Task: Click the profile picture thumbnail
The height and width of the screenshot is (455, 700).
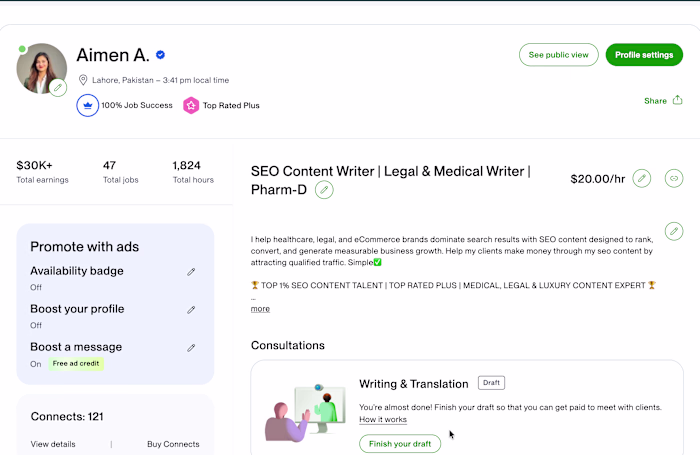Action: pos(42,68)
